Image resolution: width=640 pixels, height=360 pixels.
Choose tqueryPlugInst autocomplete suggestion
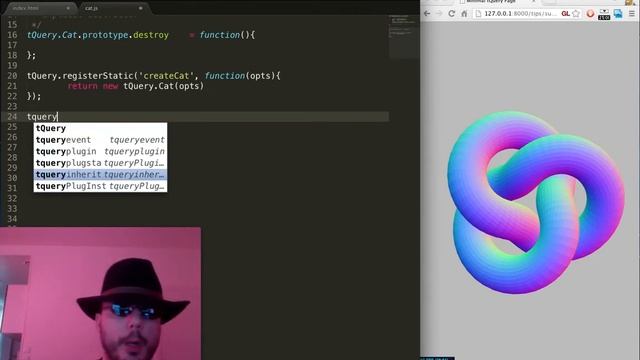100,186
